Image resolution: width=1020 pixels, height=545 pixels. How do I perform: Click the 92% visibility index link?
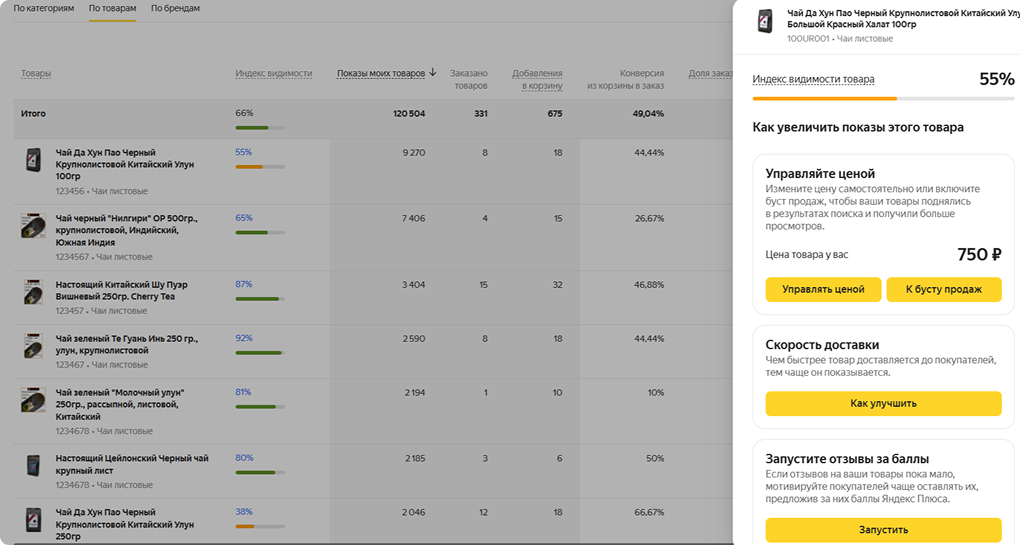[x=243, y=338]
